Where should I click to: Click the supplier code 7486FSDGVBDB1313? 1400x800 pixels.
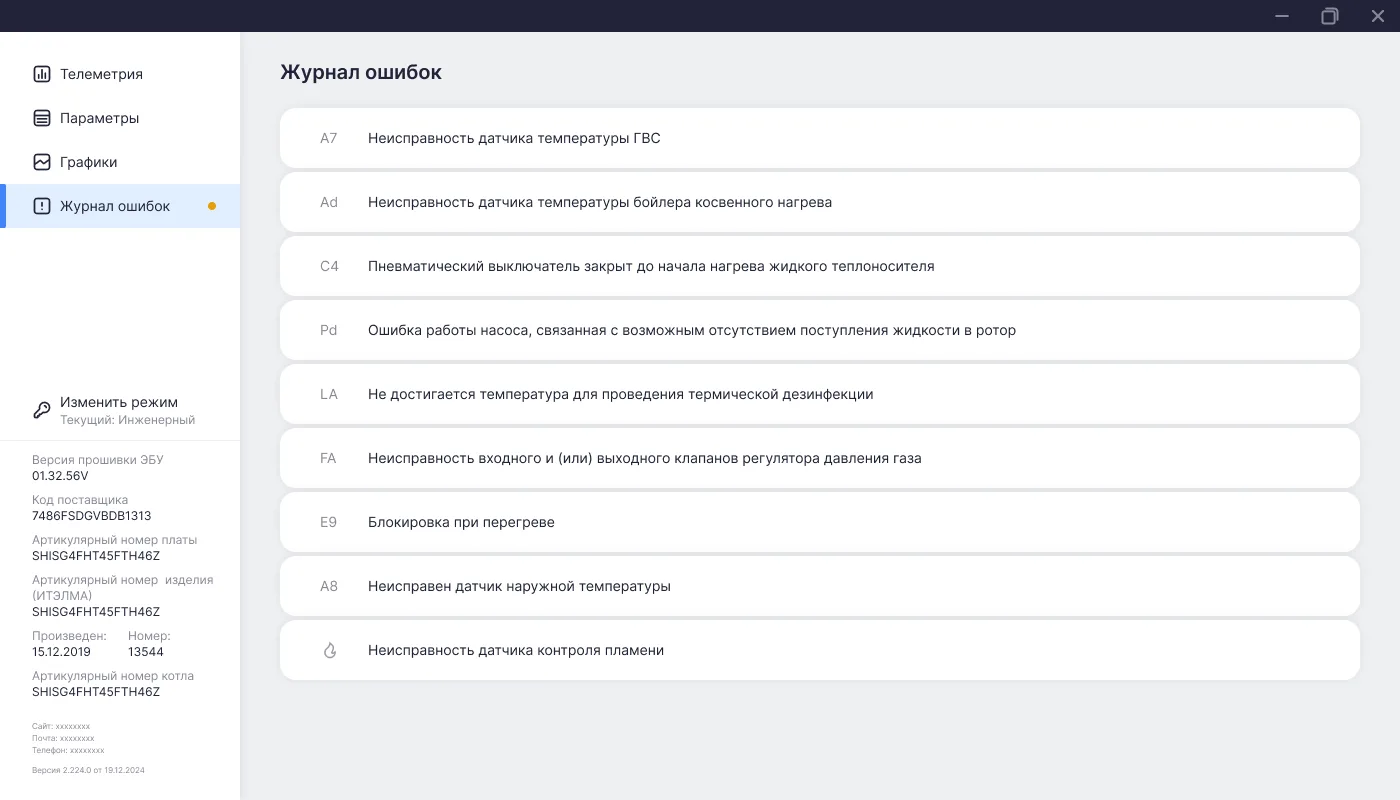click(92, 516)
